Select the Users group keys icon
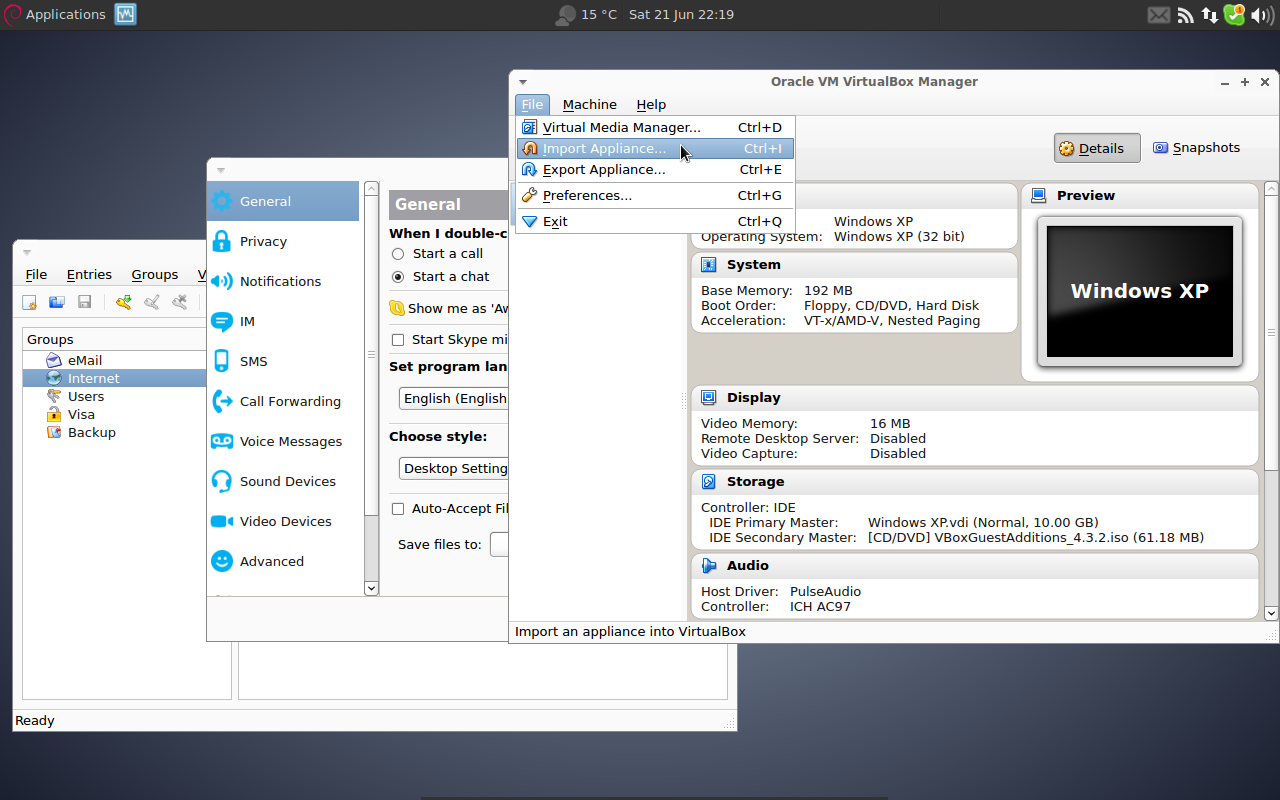This screenshot has height=800, width=1280. 54,396
